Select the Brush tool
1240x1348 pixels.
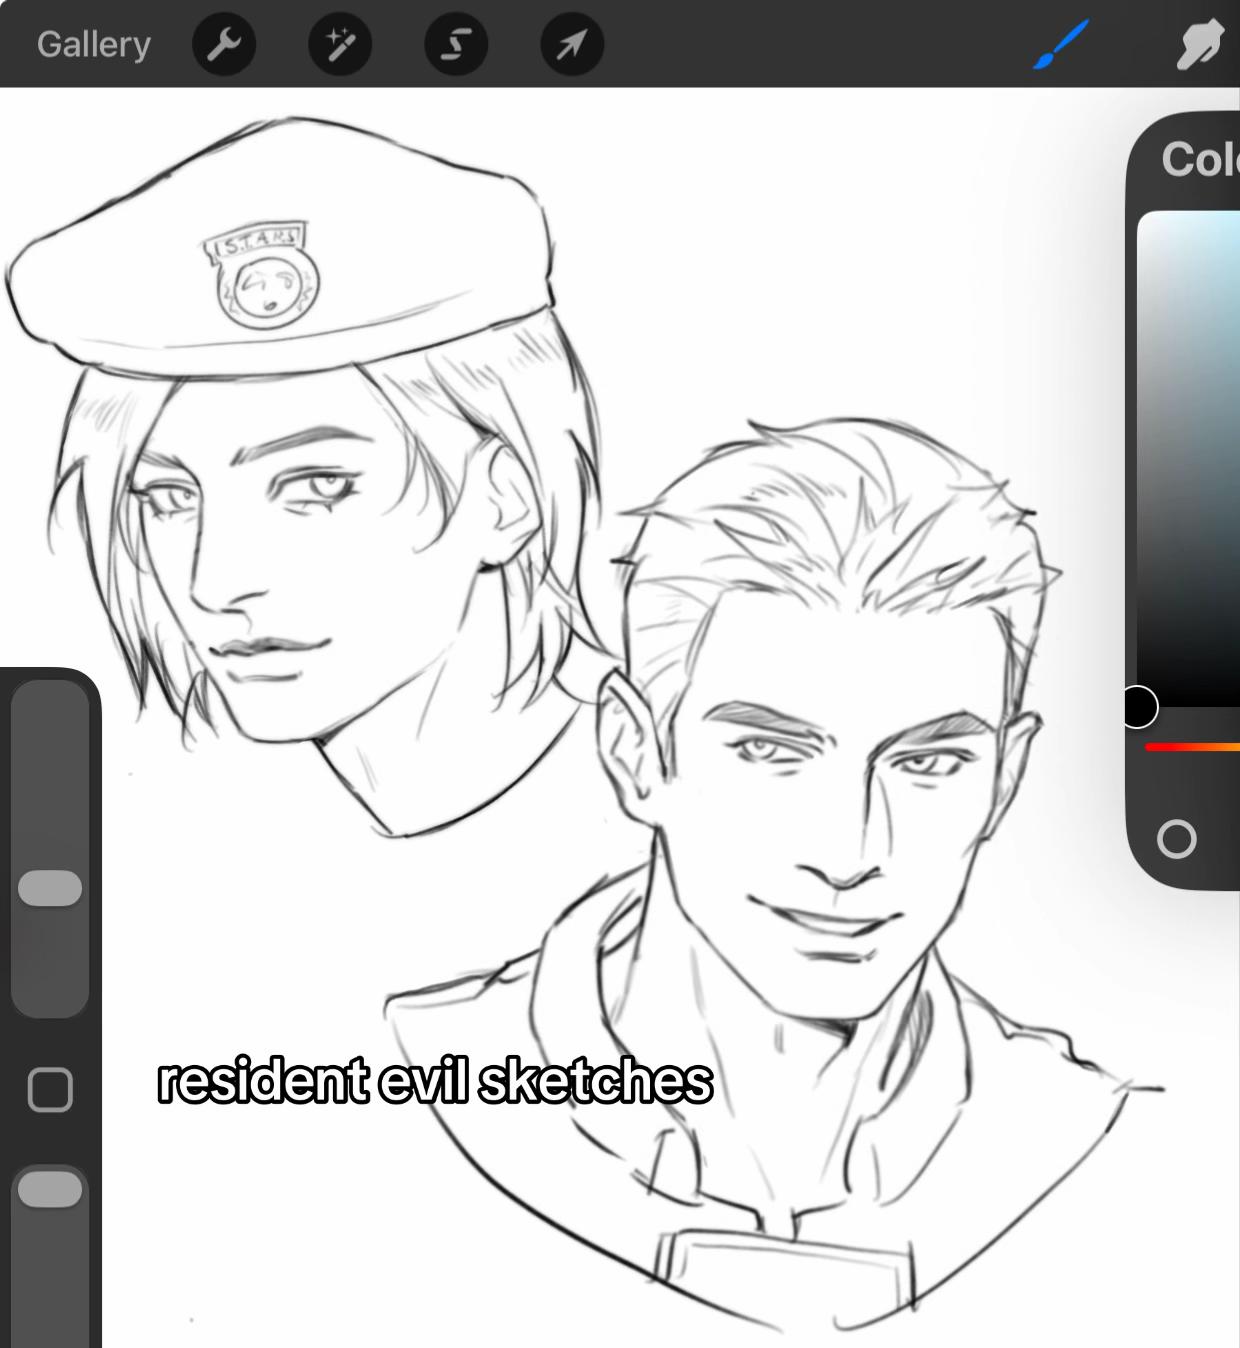(1060, 45)
